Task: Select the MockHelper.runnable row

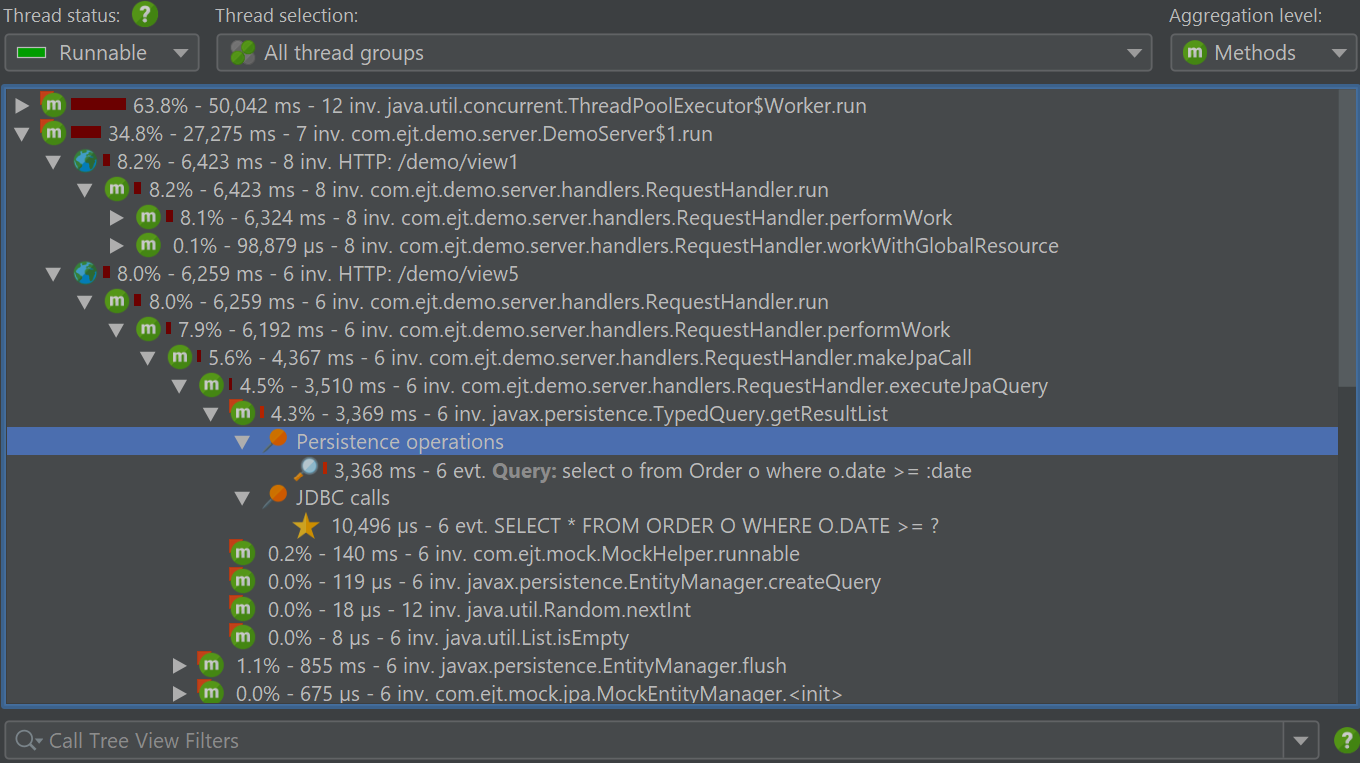Action: [534, 553]
